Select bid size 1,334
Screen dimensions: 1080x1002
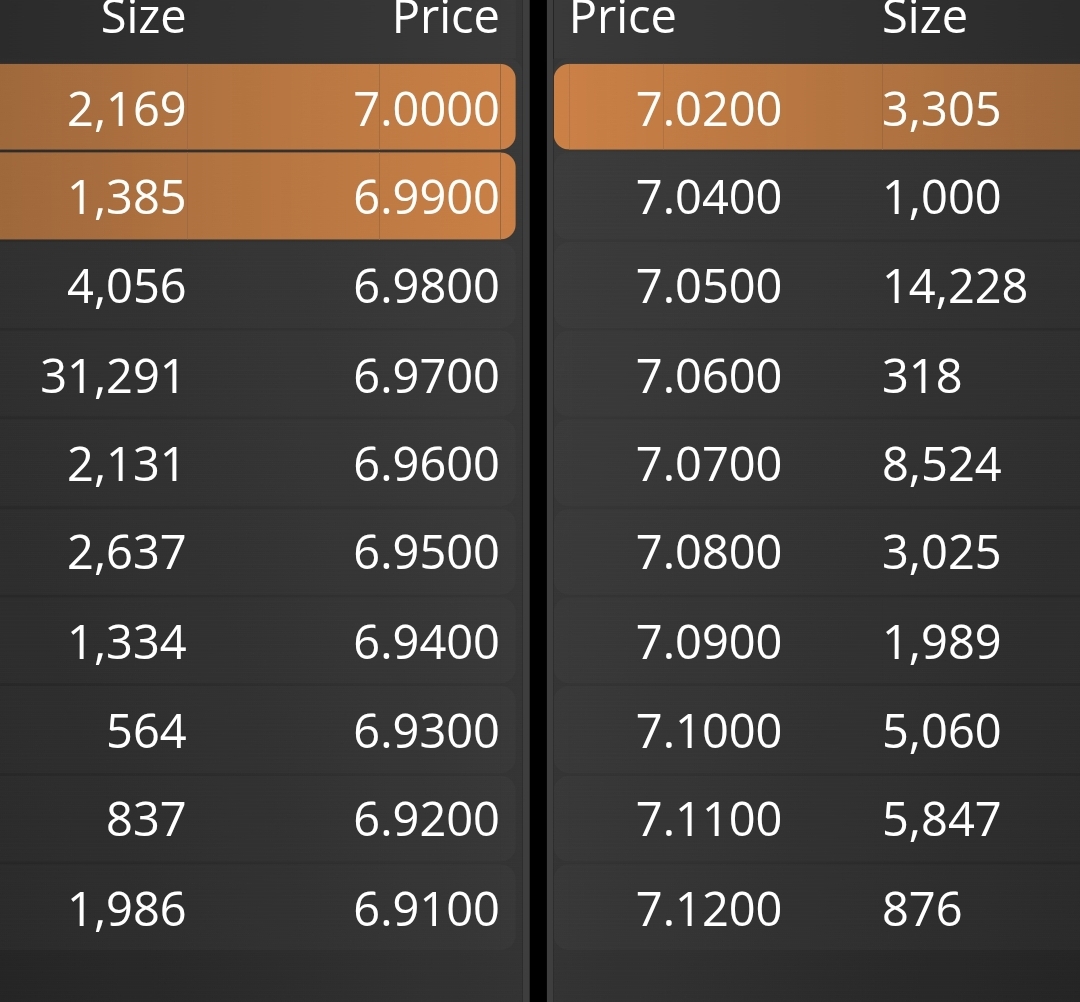127,643
